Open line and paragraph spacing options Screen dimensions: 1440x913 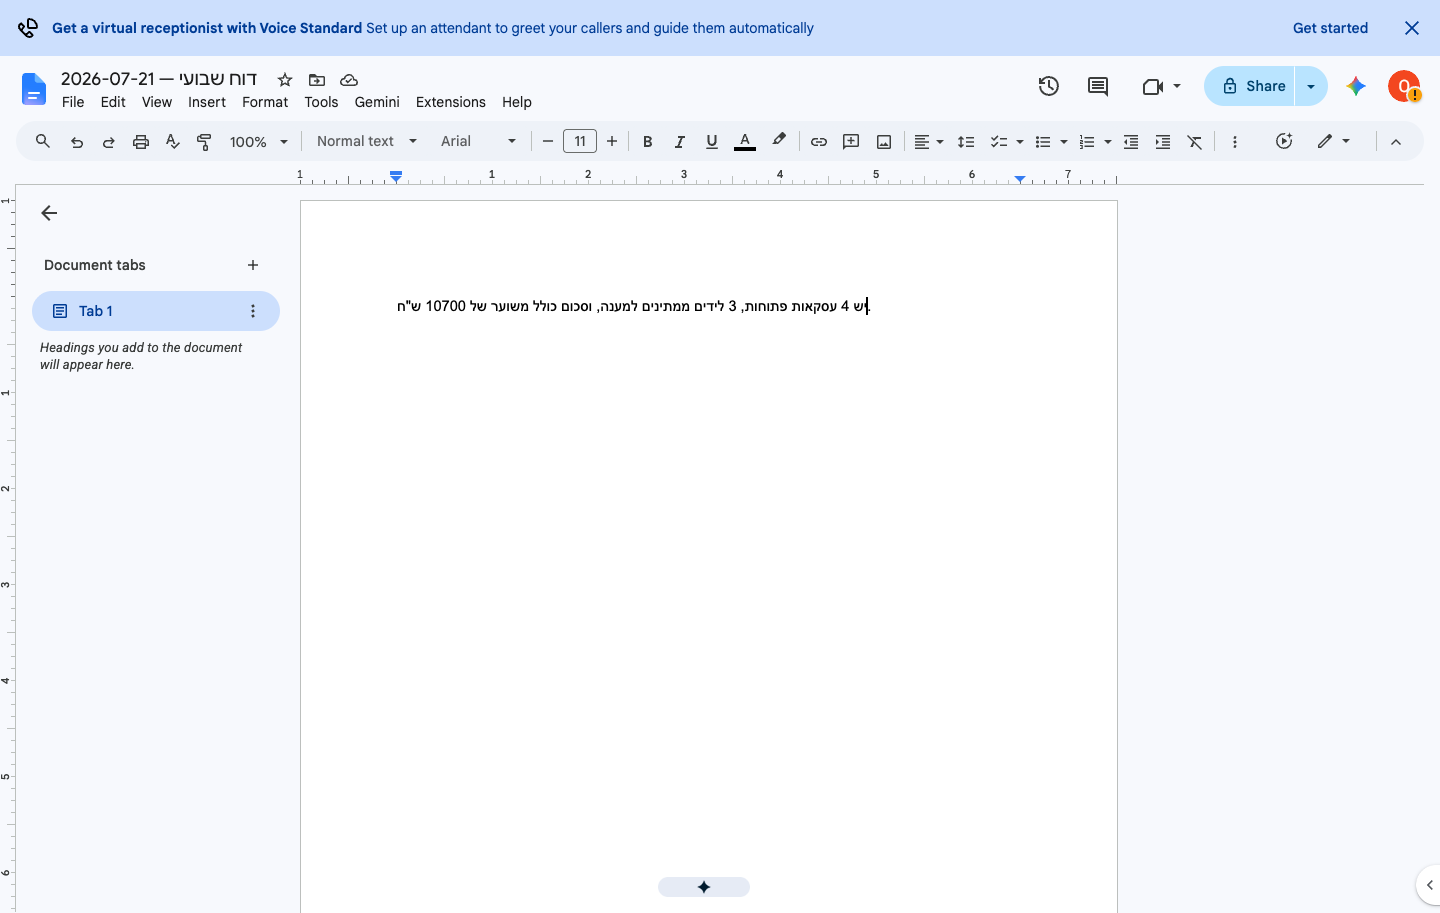point(966,142)
